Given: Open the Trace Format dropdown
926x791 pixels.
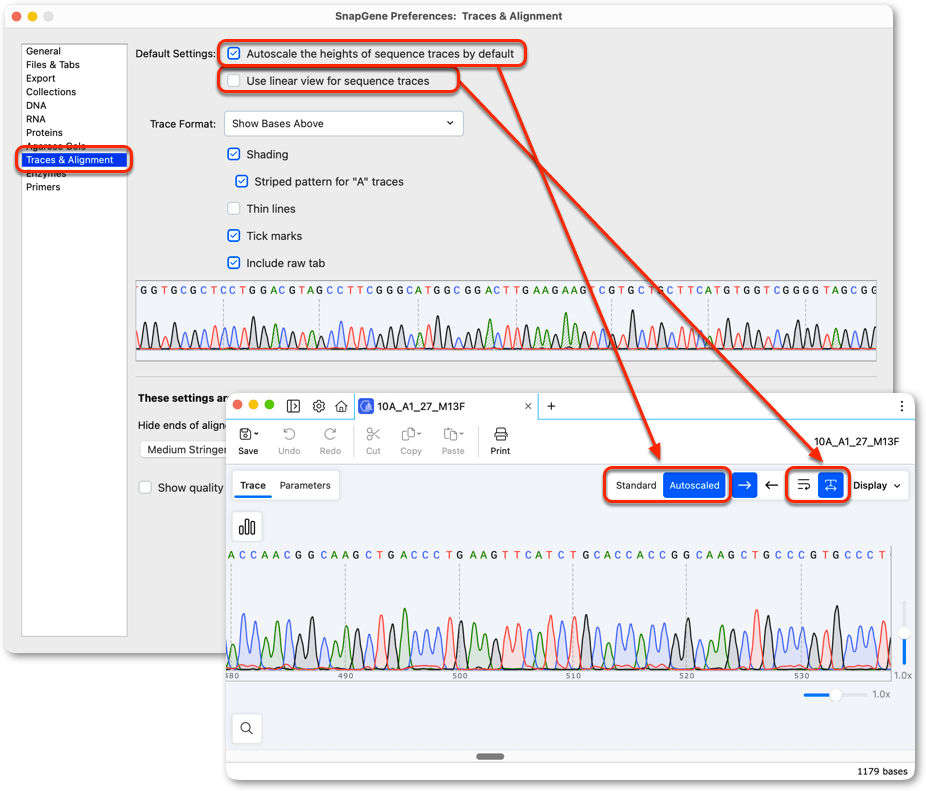Looking at the screenshot, I should 344,123.
